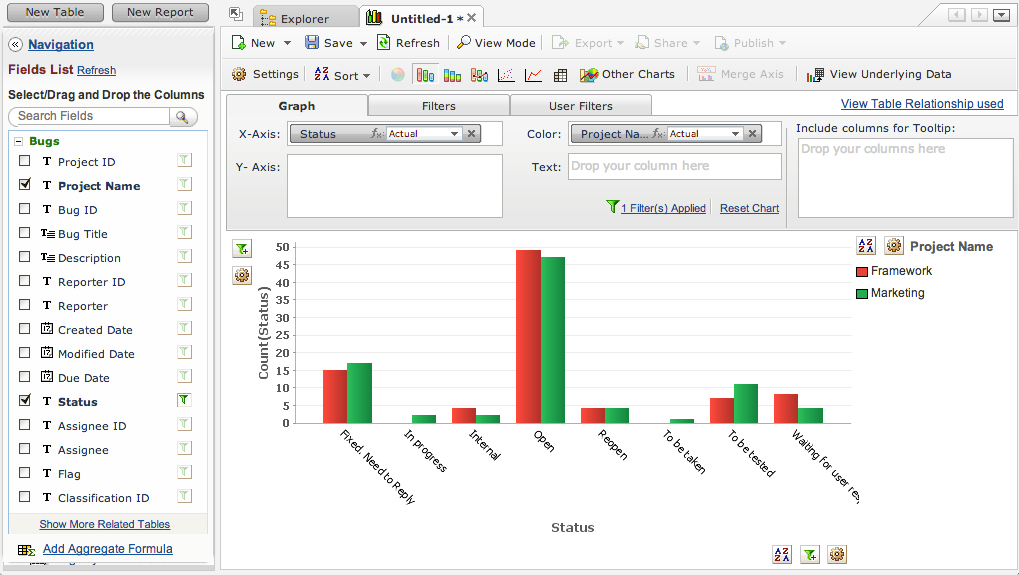This screenshot has height=575, width=1019.
Task: Select the pie chart type icon
Action: tap(398, 75)
